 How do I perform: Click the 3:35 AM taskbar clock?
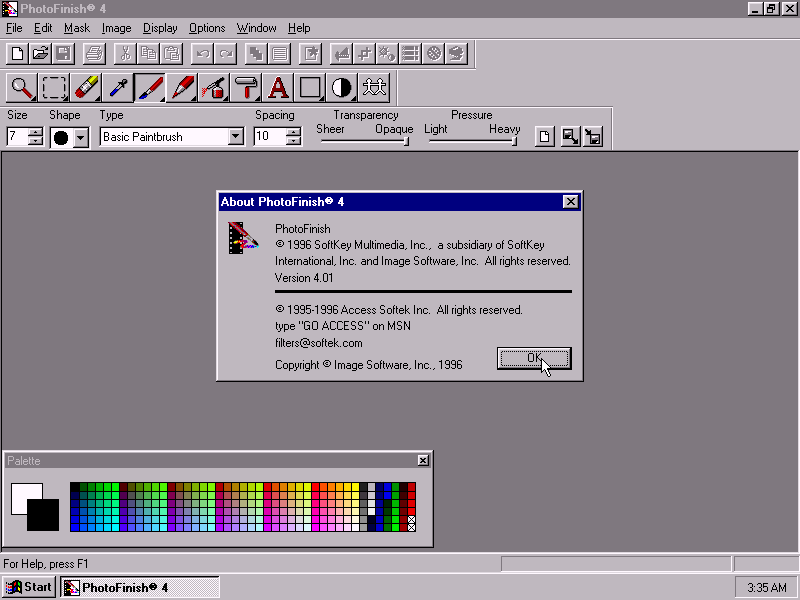(x=766, y=588)
